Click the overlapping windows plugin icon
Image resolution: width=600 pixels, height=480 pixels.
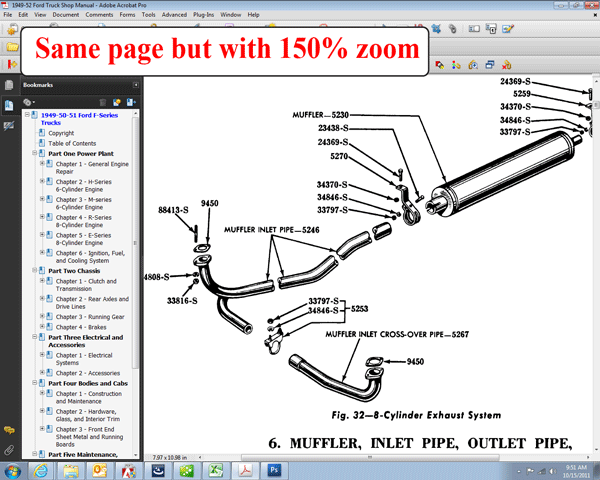tap(490, 65)
